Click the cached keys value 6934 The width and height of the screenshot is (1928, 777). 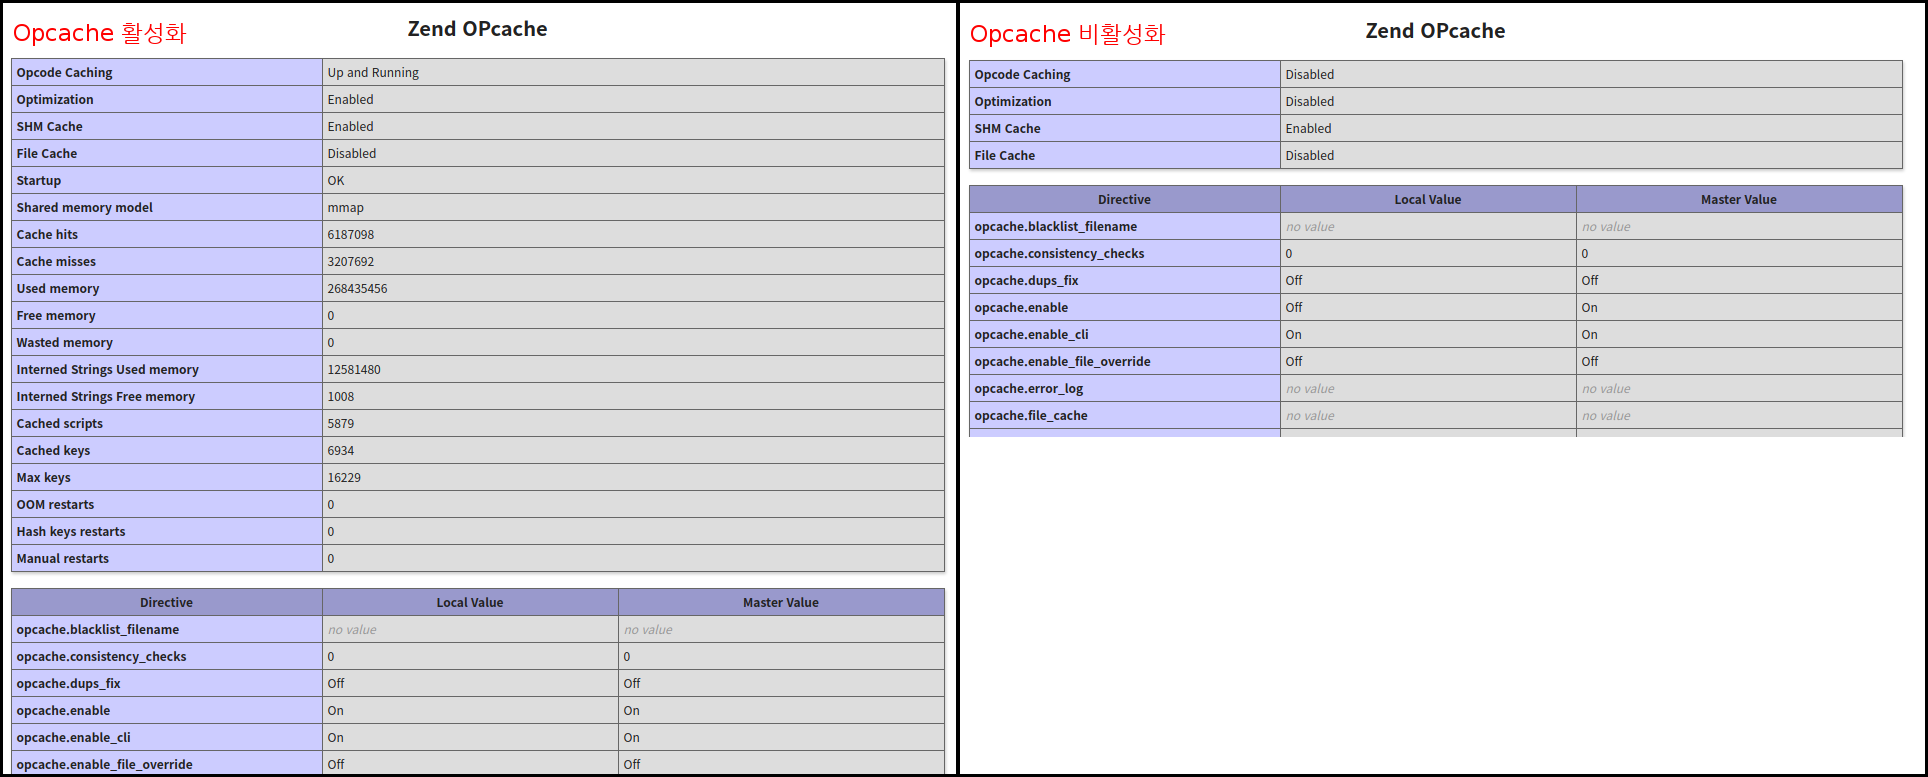click(341, 450)
